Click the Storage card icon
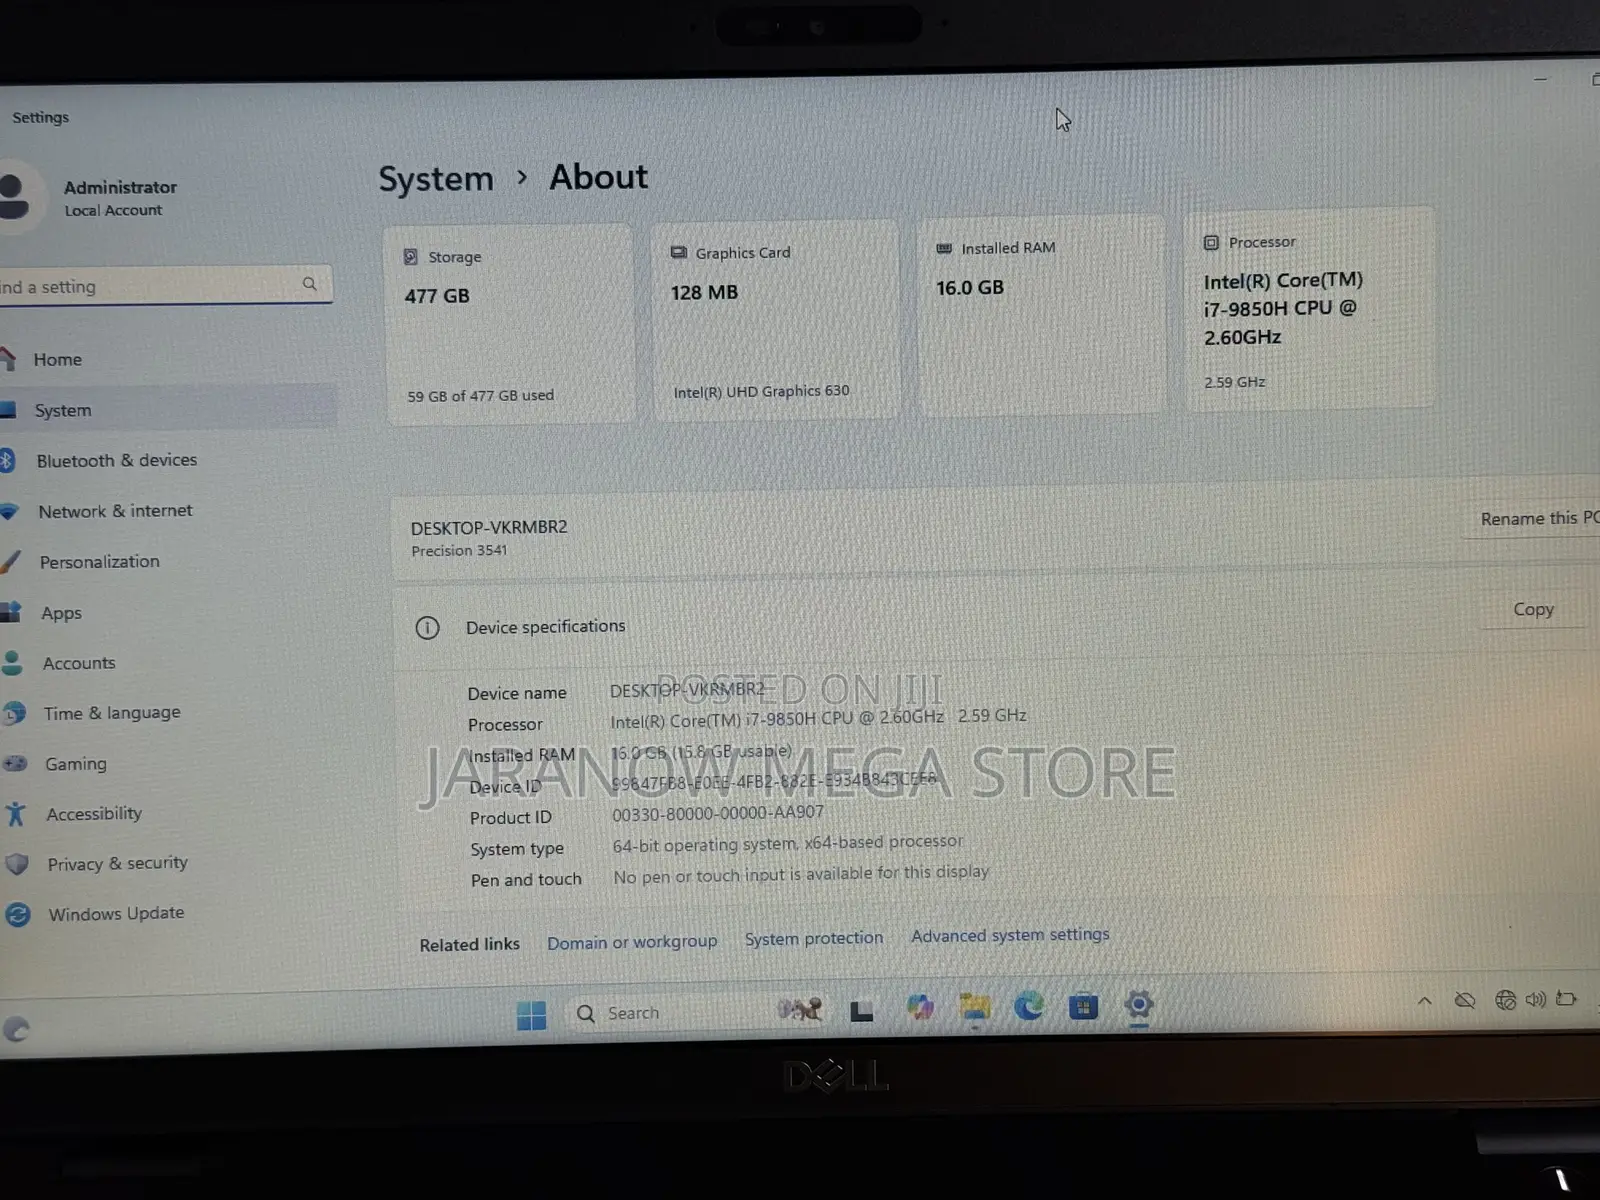 click(x=410, y=257)
